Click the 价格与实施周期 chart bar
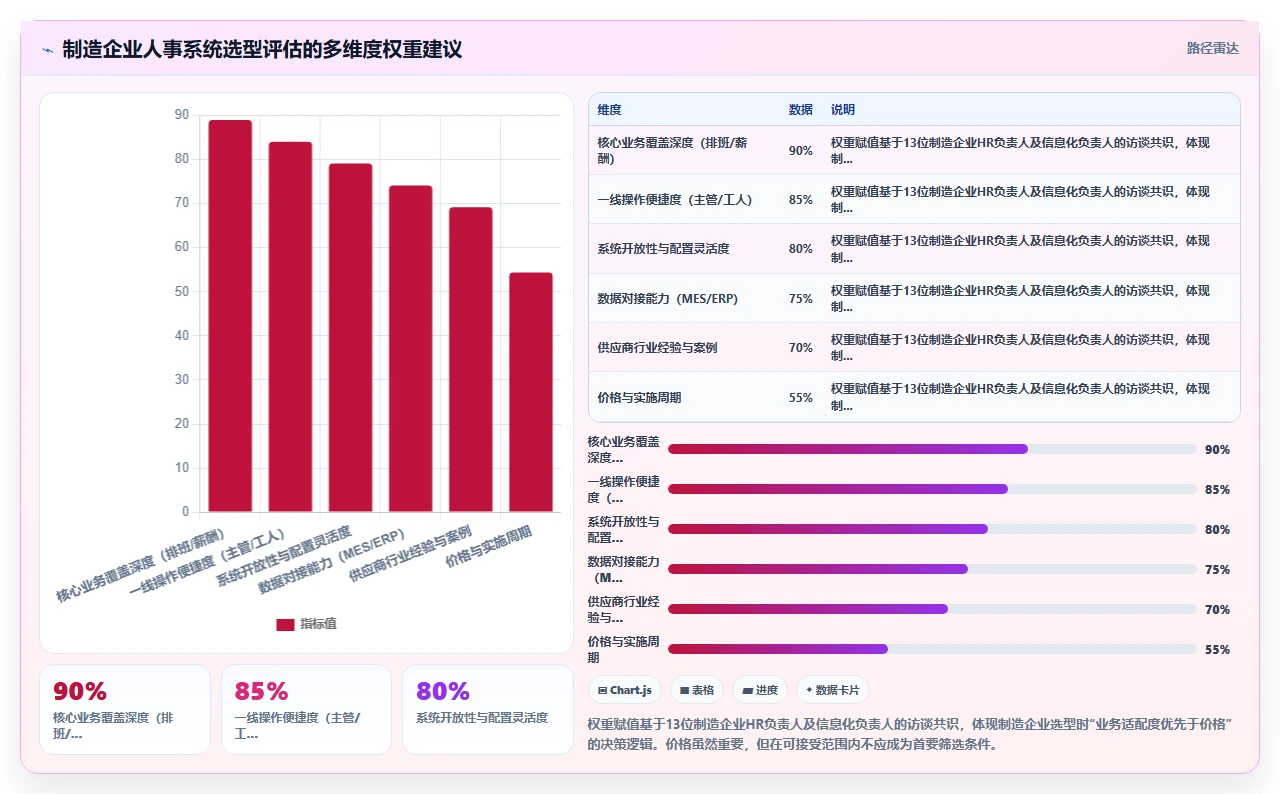 [531, 392]
